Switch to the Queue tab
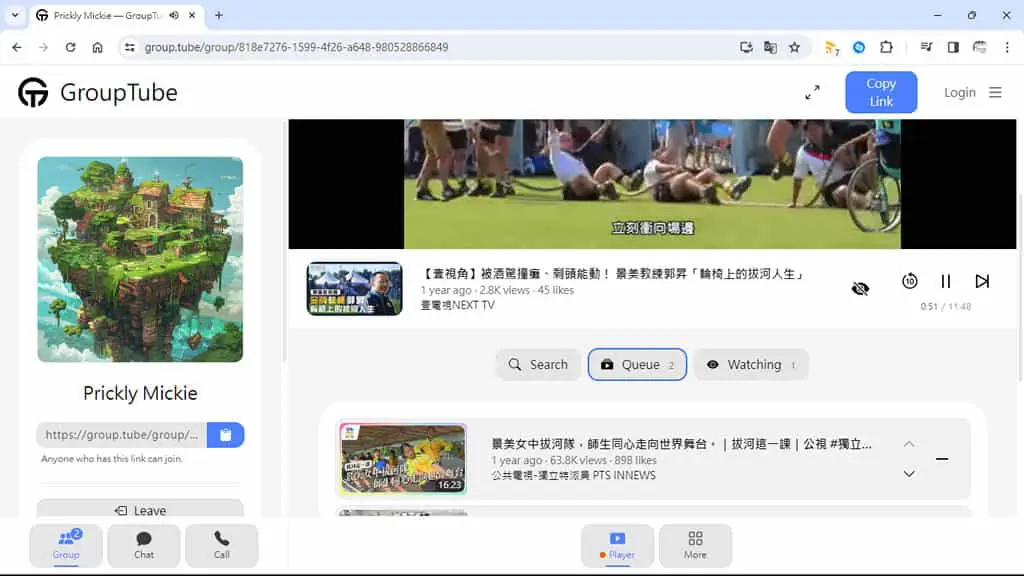The height and width of the screenshot is (576, 1024). (x=637, y=364)
